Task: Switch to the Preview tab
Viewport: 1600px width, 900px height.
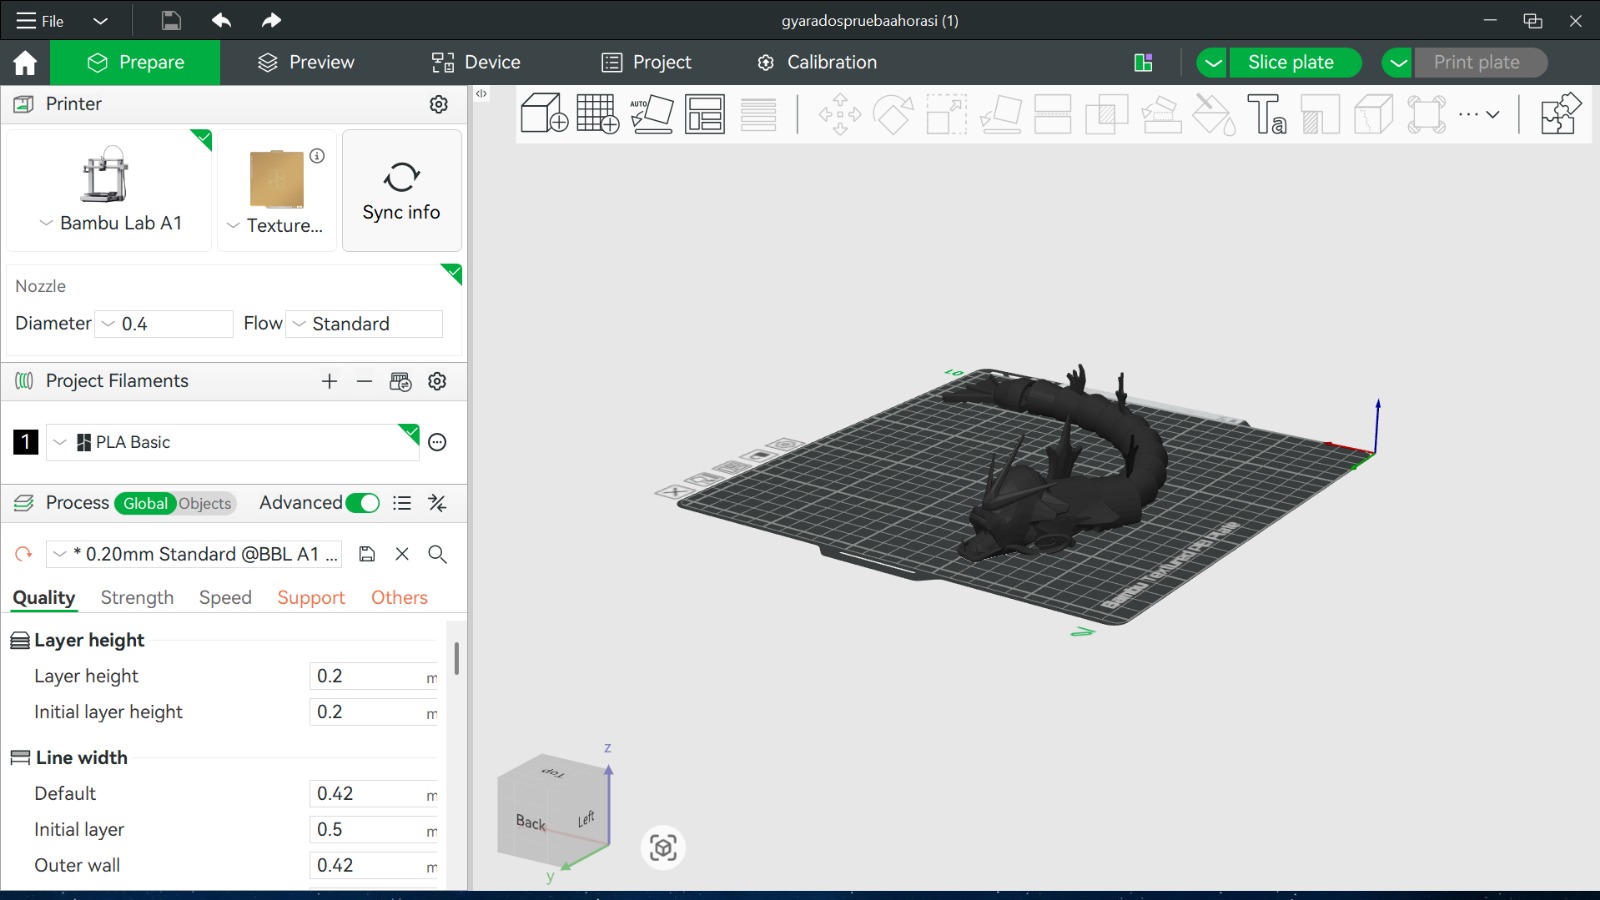Action: 305,62
